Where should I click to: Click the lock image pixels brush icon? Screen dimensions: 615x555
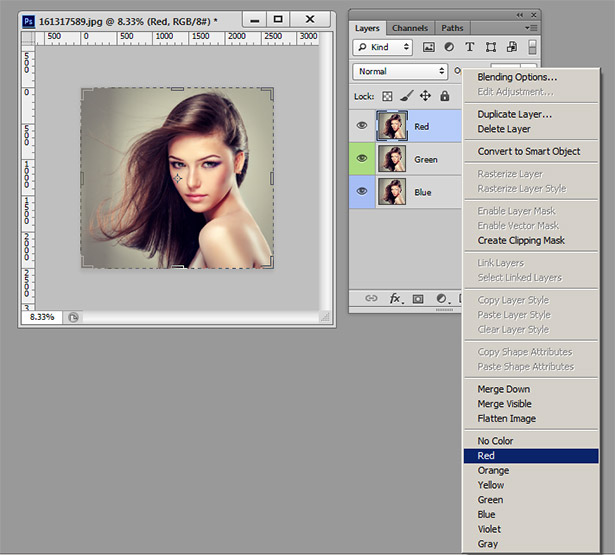(x=406, y=96)
